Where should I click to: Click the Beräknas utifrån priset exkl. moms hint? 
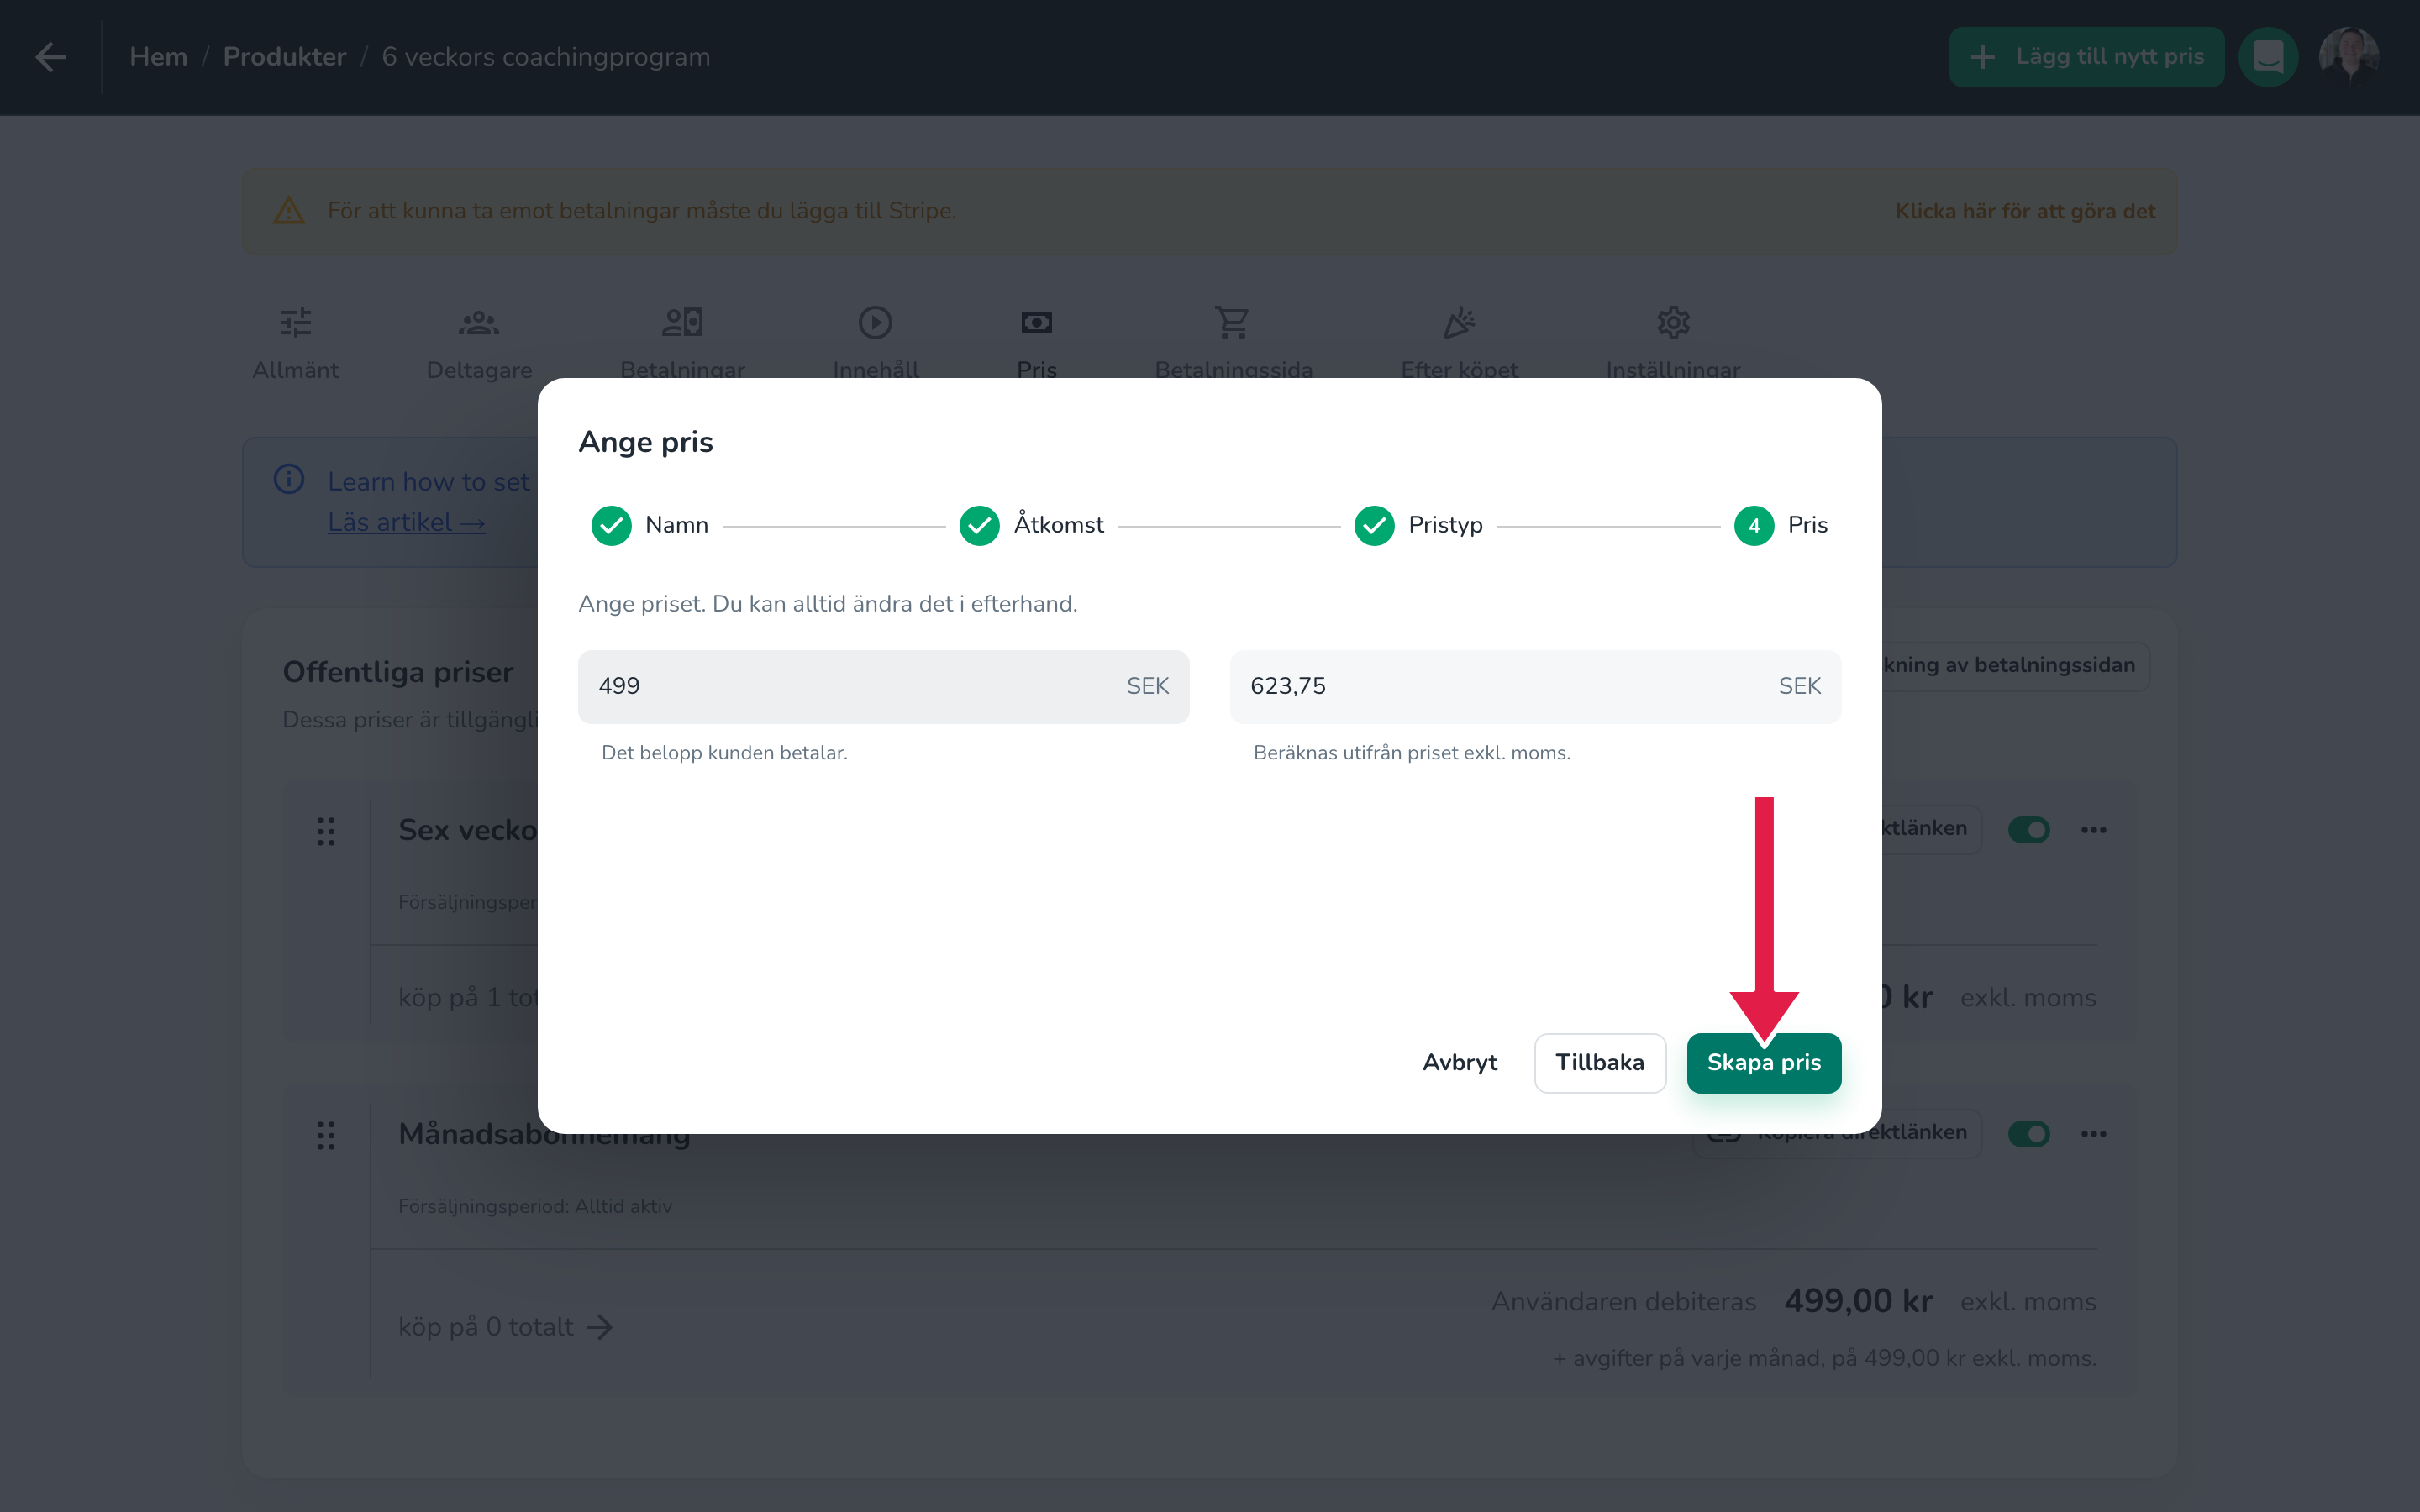(x=1412, y=753)
